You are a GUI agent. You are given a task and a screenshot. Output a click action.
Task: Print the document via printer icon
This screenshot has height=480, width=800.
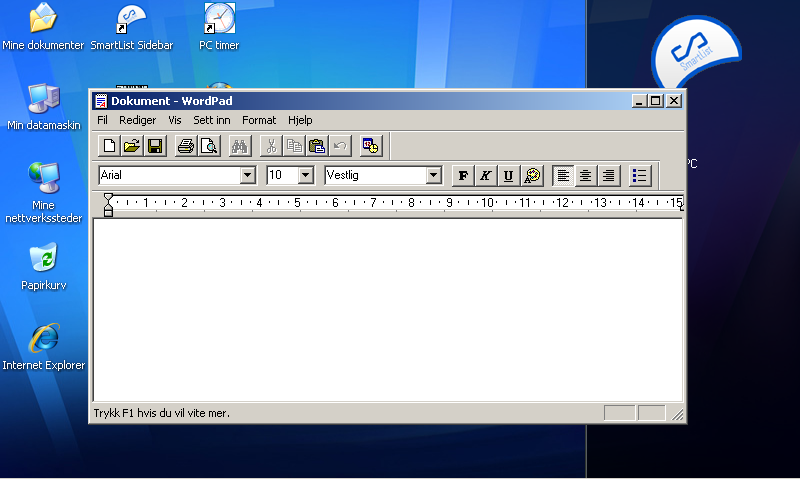point(186,146)
